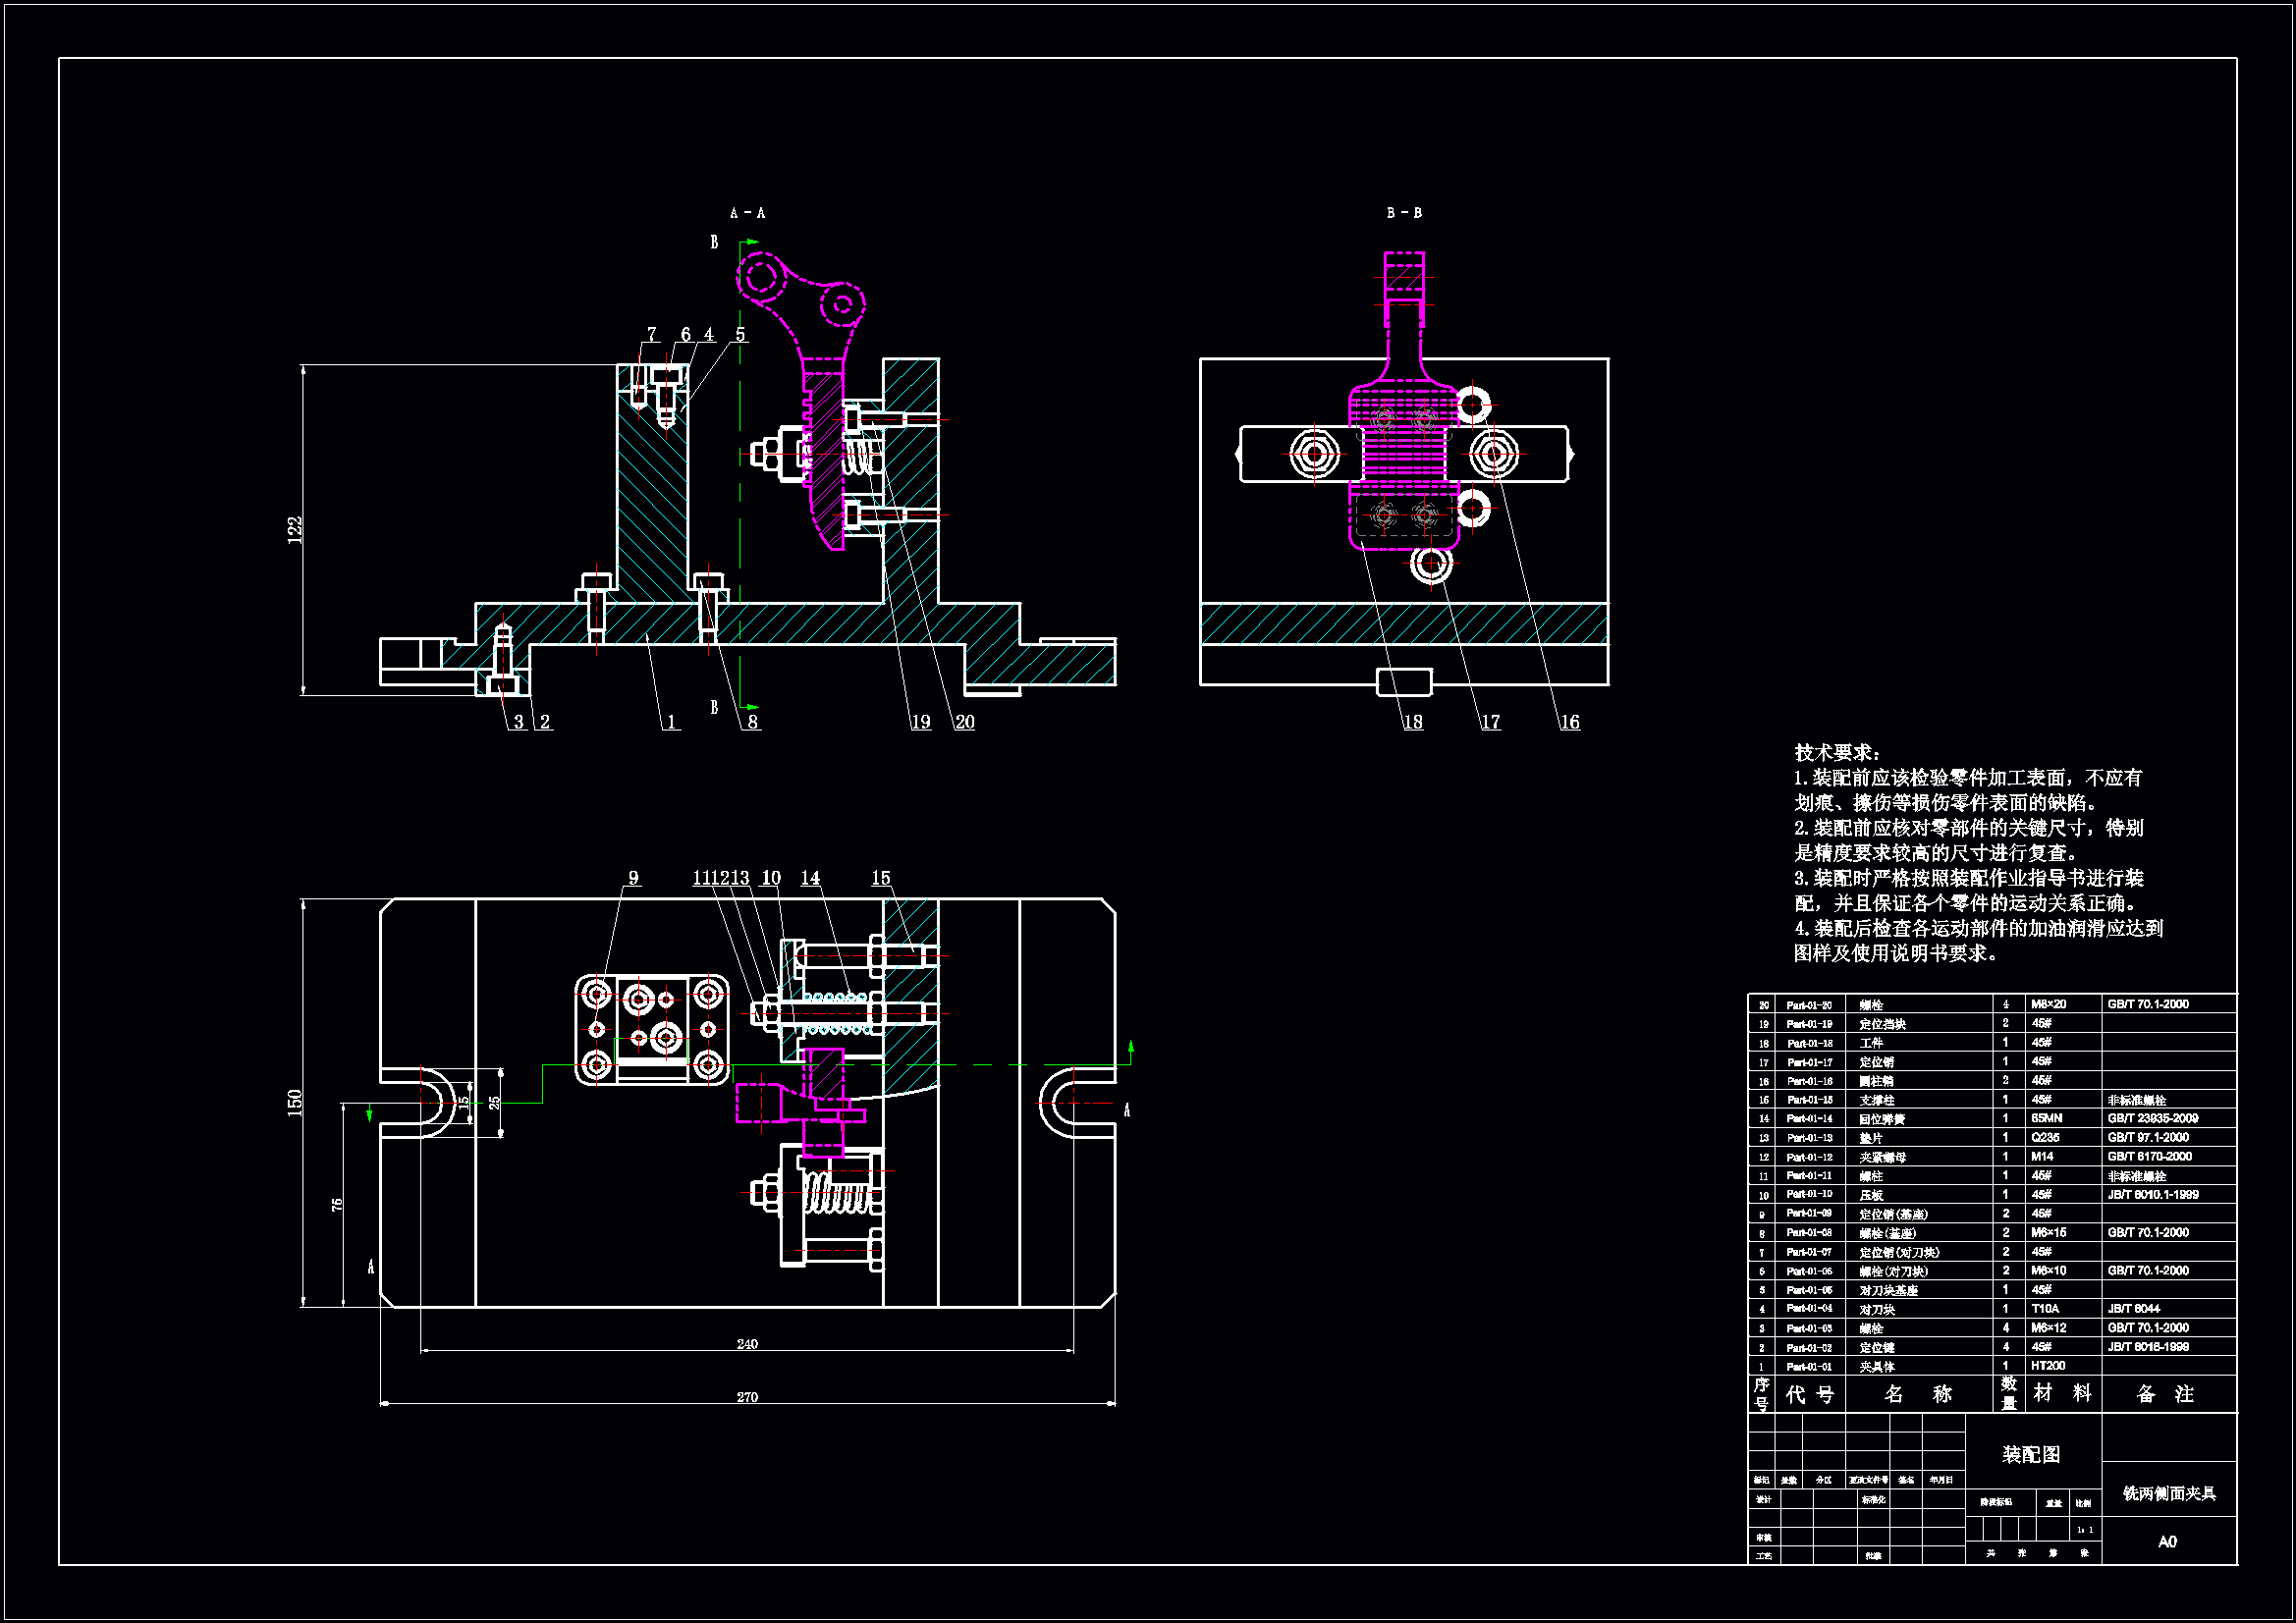
Task: Click the Part-01-14 code cell
Action: click(1809, 1118)
